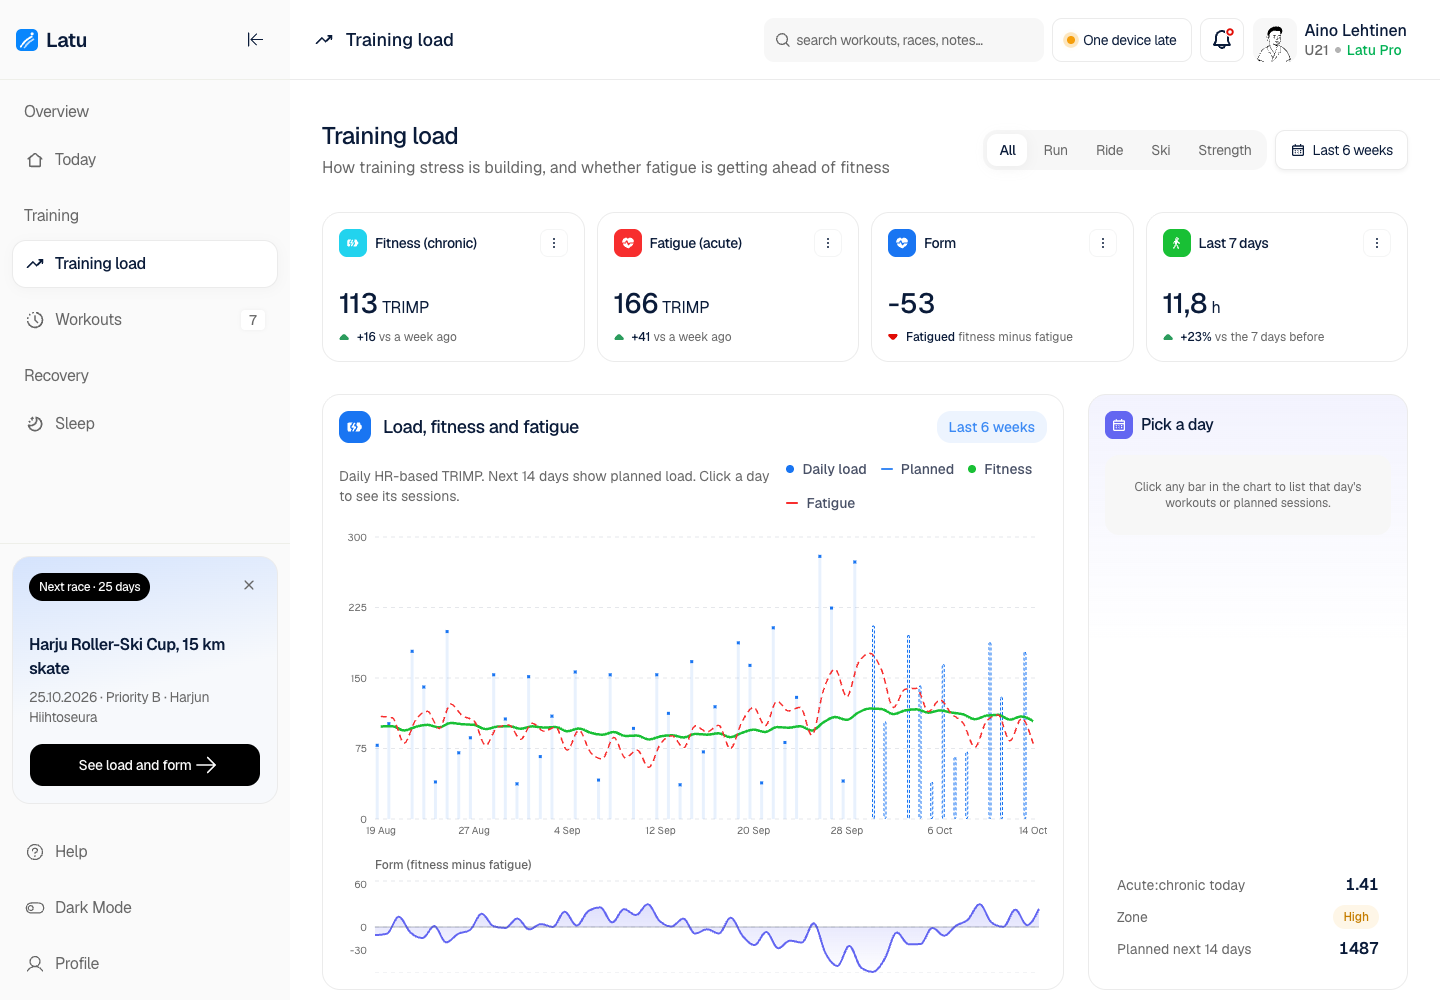Toggle Daily load series in legend
This screenshot has width=1440, height=1000.
826,469
